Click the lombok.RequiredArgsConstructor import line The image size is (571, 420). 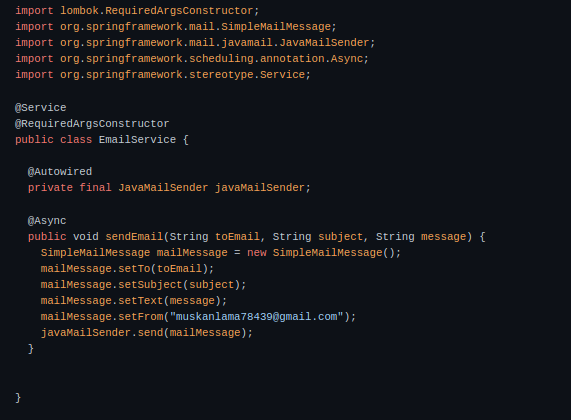[x=137, y=11]
